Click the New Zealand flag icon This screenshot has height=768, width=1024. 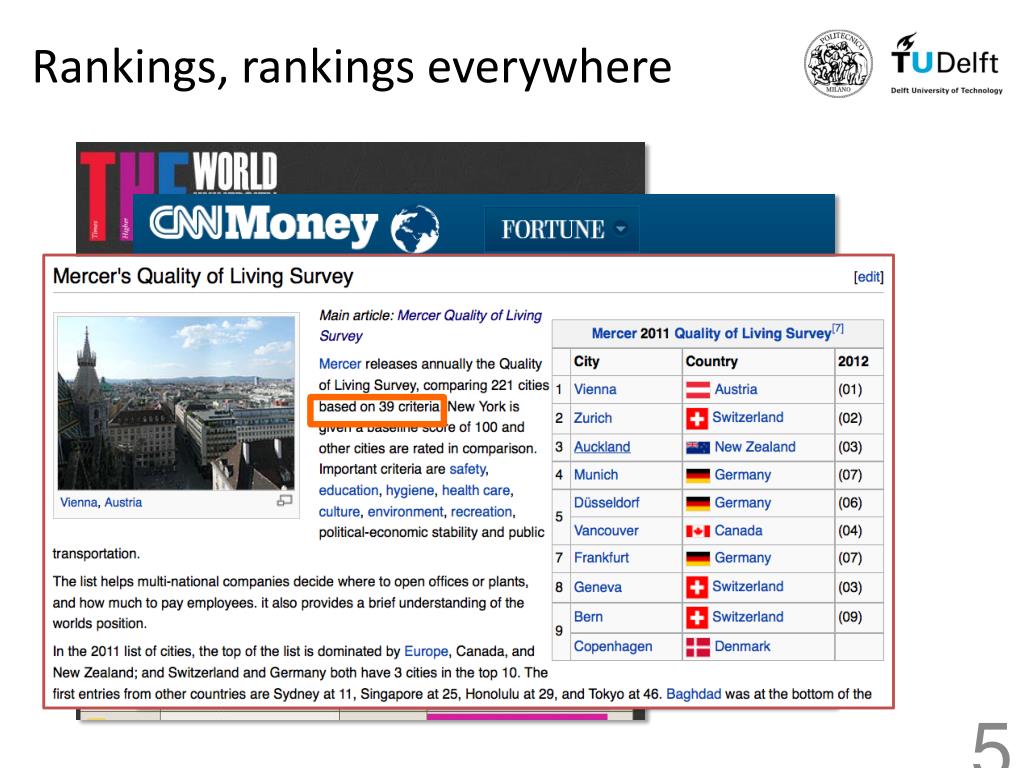tap(698, 447)
